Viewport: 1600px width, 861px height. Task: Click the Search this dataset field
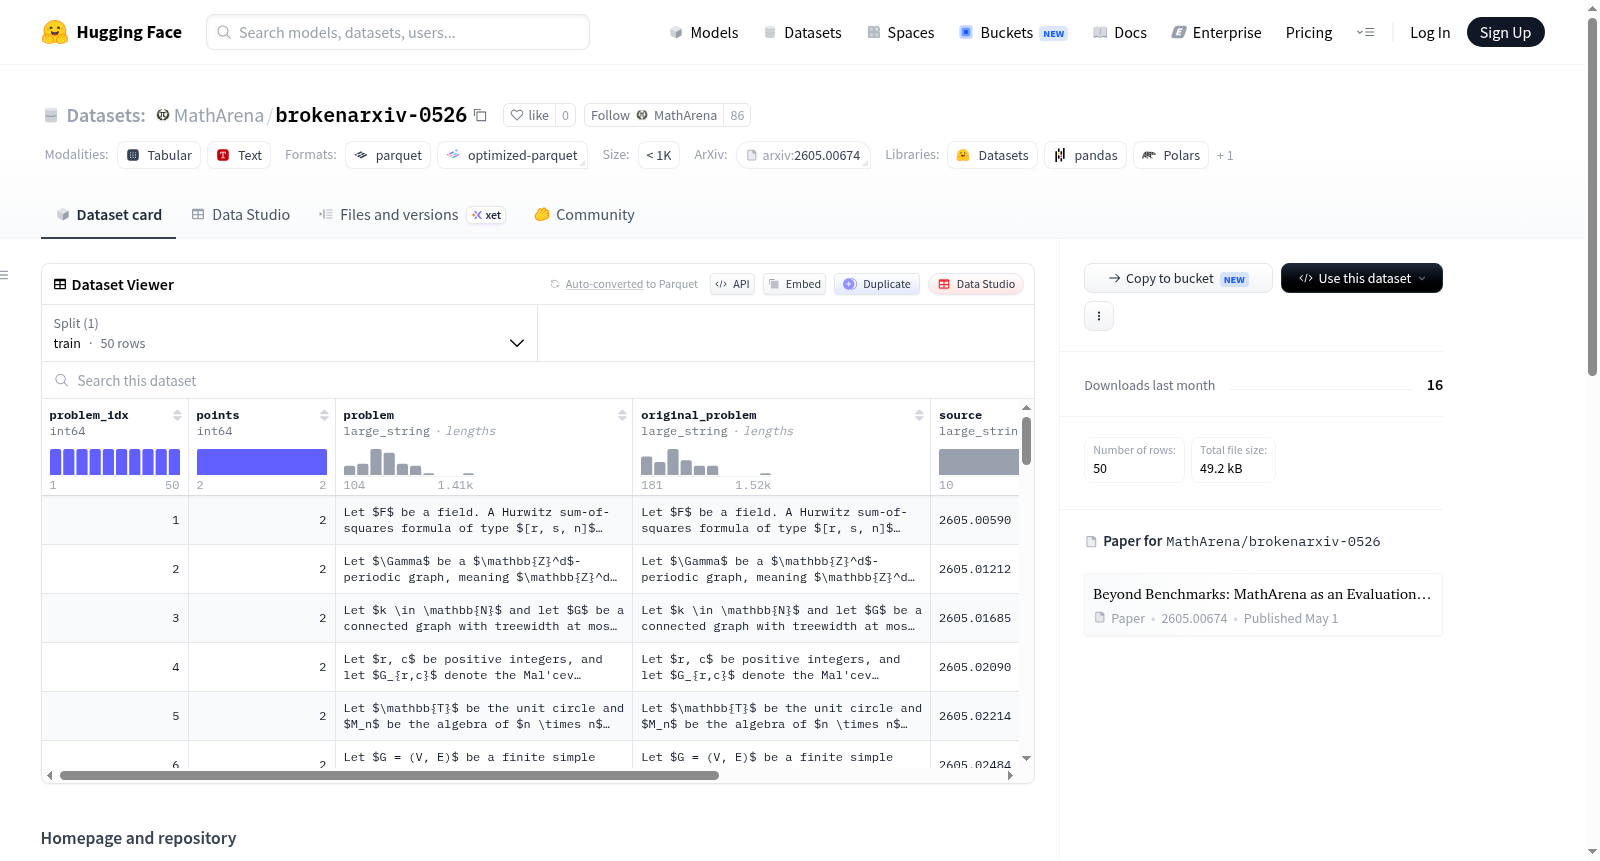538,380
